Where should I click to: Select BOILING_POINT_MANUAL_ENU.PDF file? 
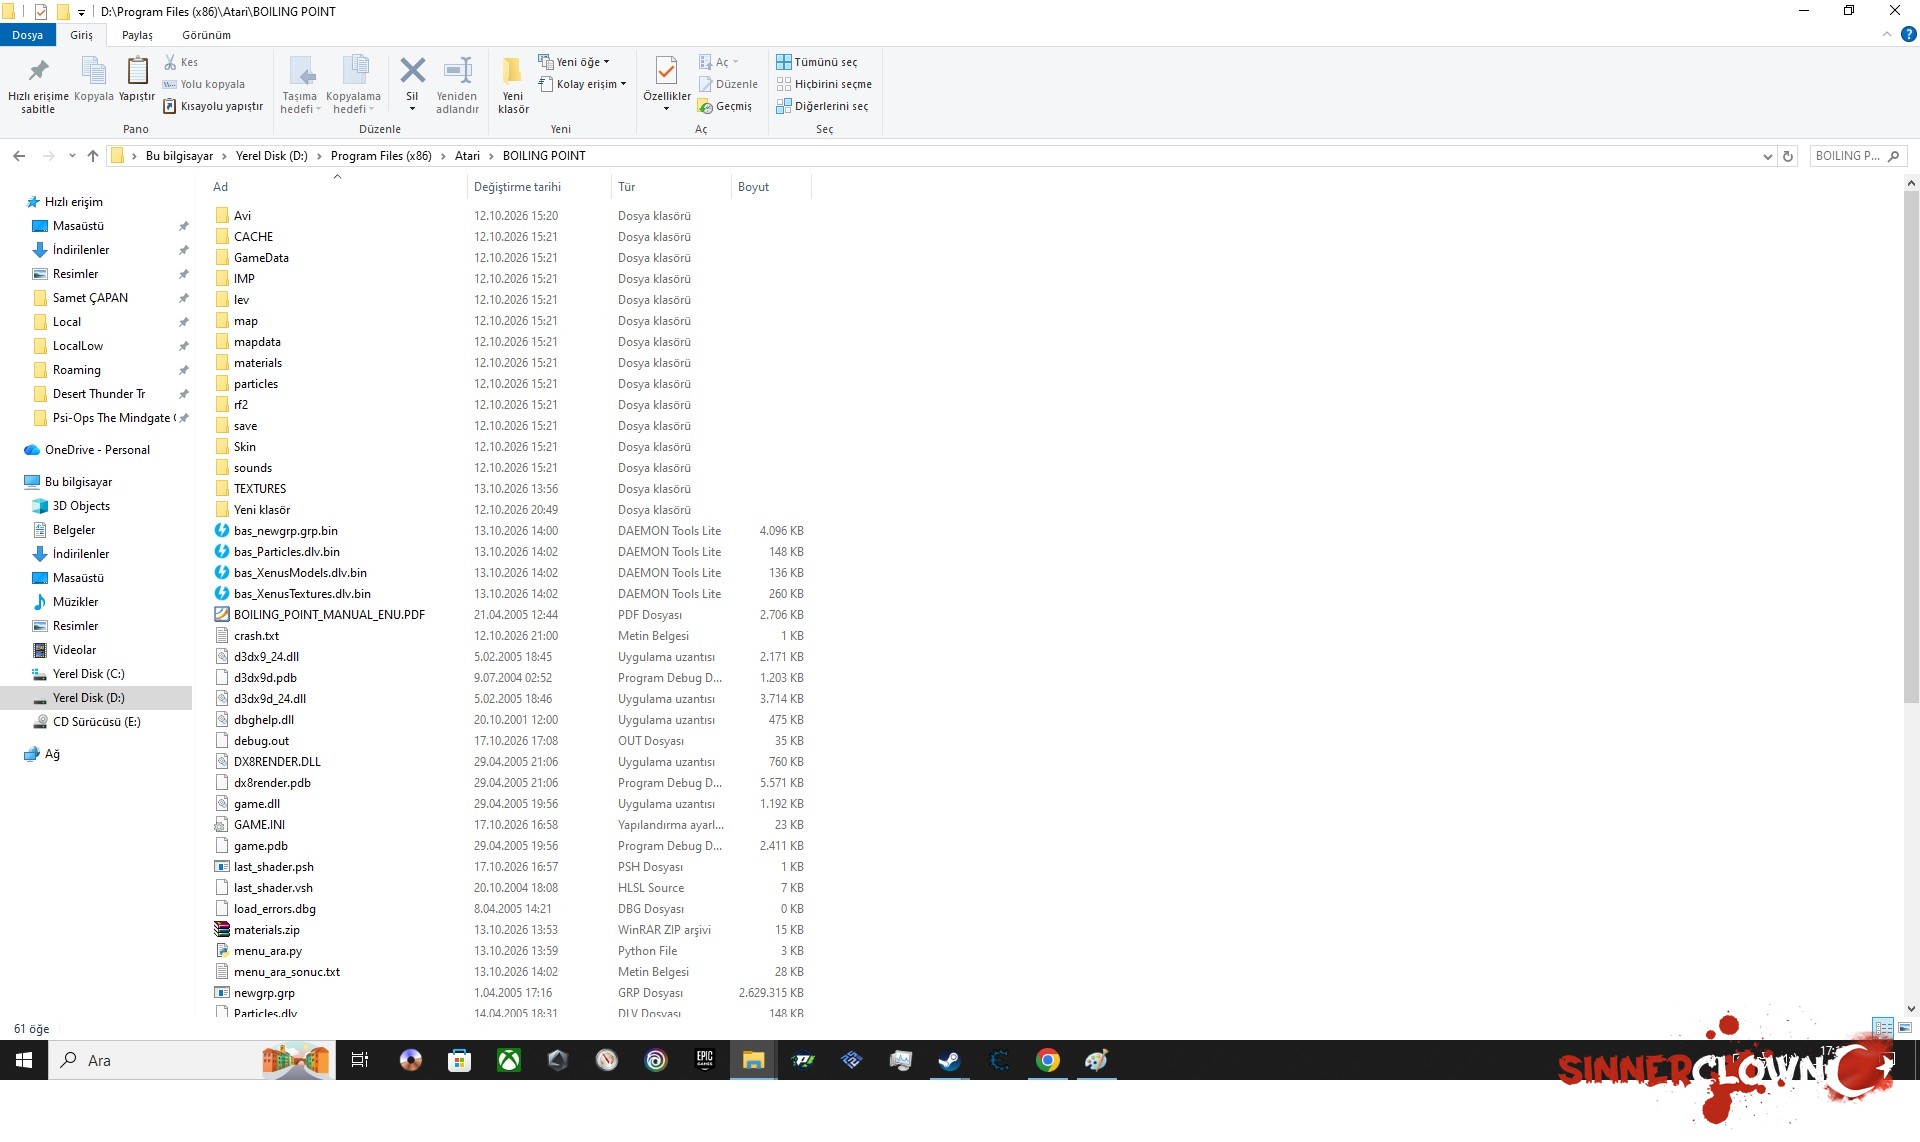(x=329, y=615)
